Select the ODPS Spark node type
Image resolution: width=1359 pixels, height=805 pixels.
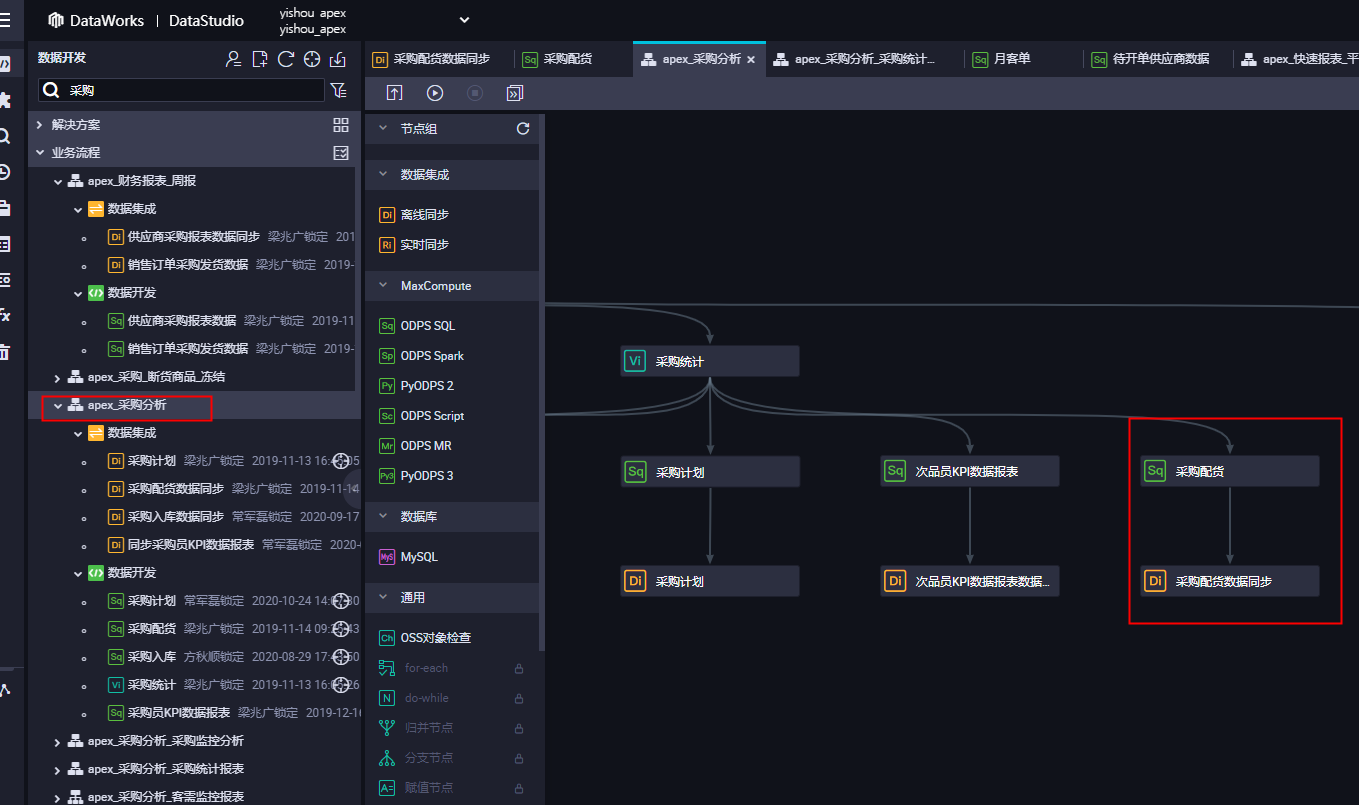tap(421, 356)
